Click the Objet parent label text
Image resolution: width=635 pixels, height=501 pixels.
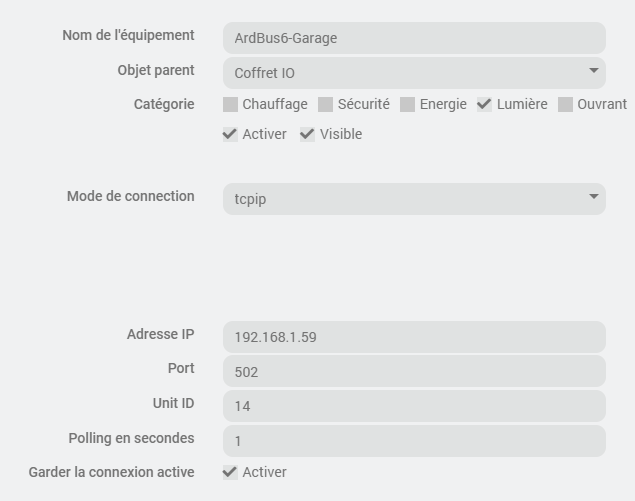[156, 70]
